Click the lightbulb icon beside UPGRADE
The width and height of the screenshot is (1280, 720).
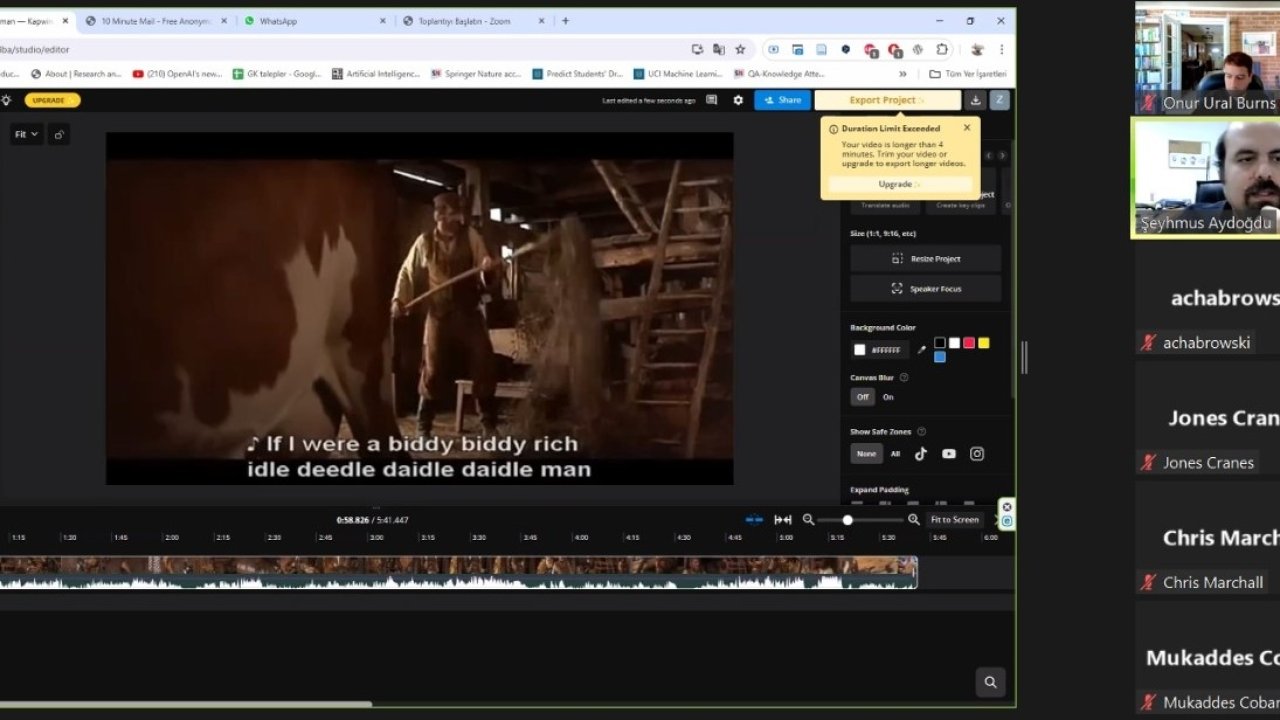pyautogui.click(x=6, y=100)
